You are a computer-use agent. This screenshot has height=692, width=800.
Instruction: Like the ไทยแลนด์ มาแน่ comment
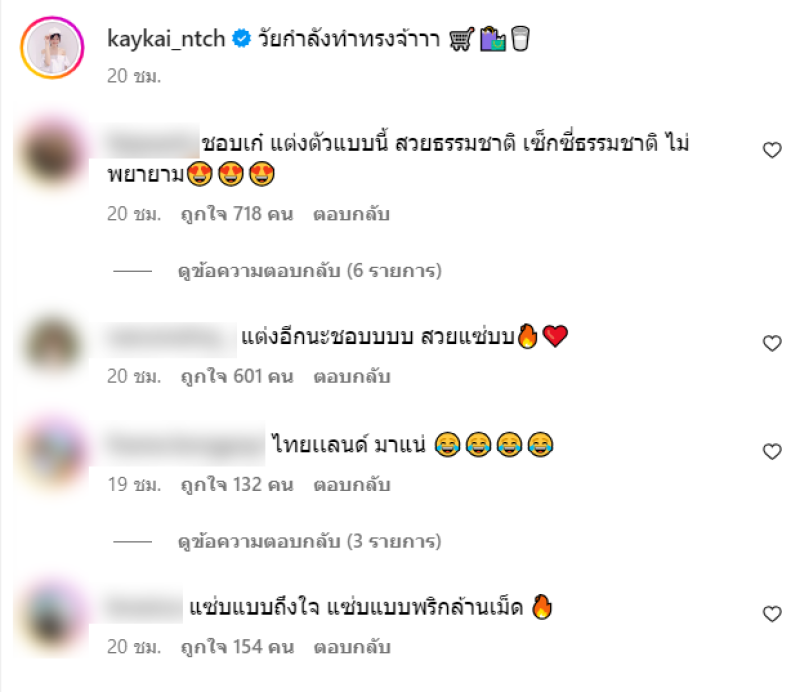coord(772,451)
